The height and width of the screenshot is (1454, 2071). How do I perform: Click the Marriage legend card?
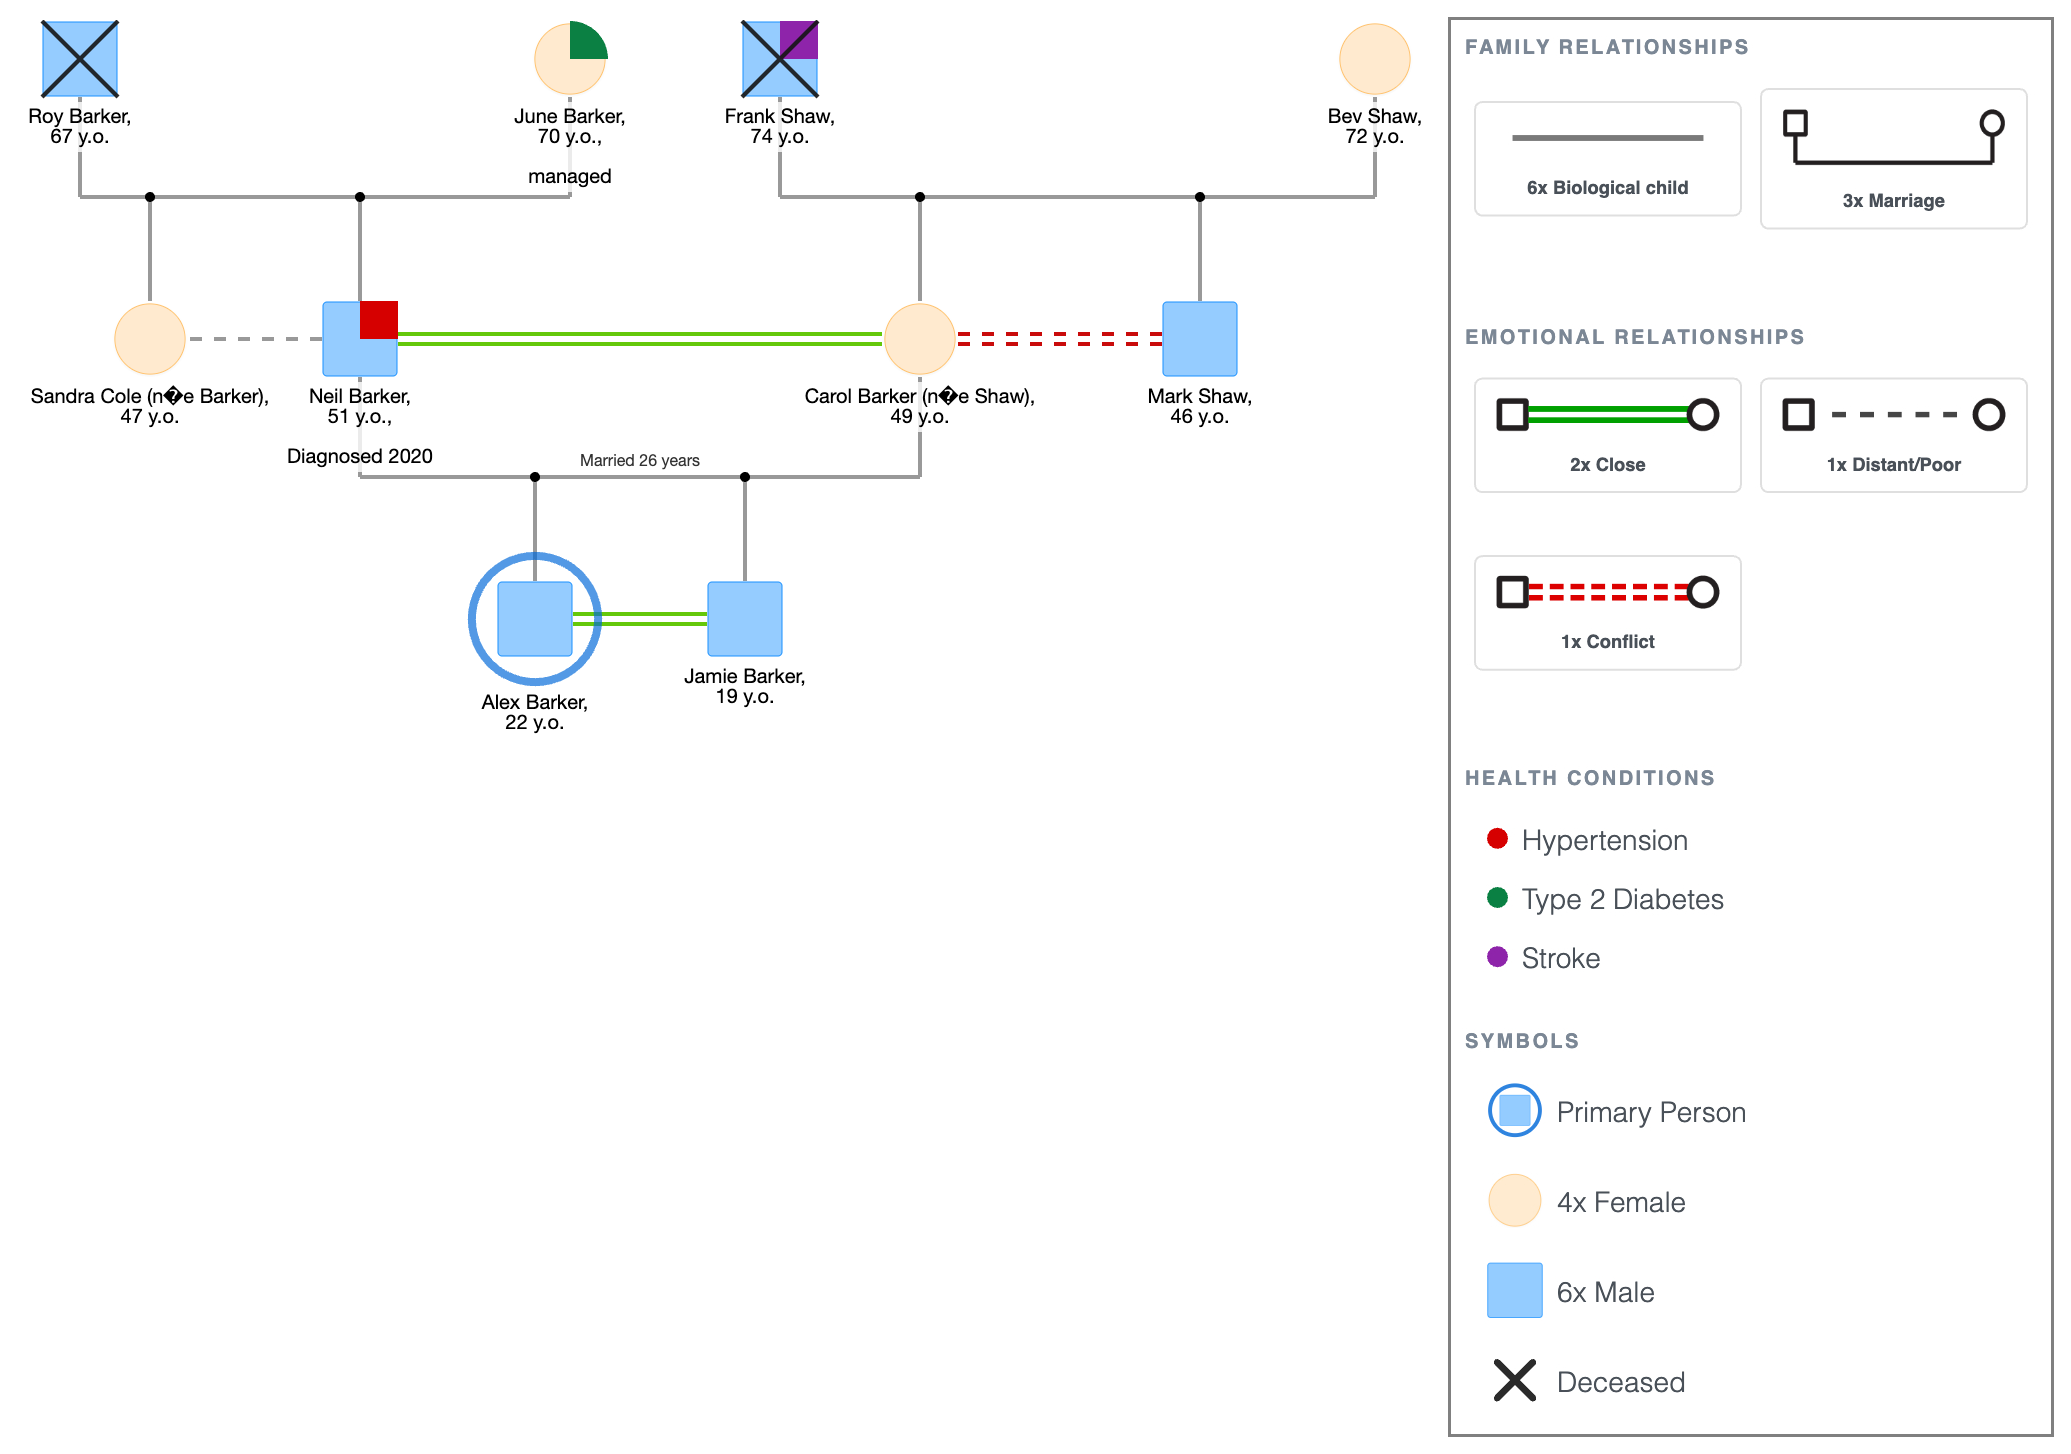(x=1893, y=159)
